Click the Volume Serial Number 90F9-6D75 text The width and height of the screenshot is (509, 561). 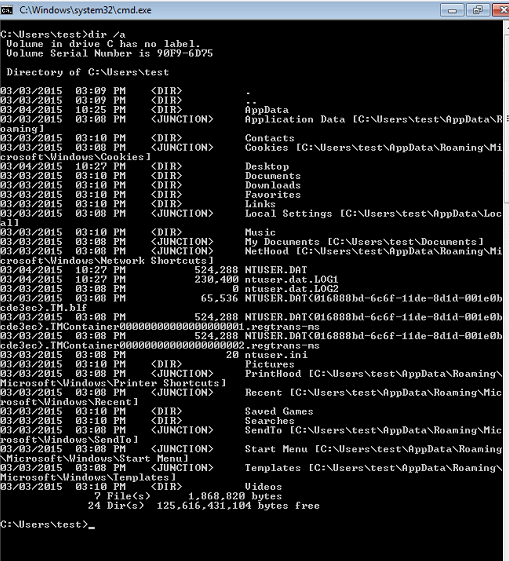[x=110, y=53]
